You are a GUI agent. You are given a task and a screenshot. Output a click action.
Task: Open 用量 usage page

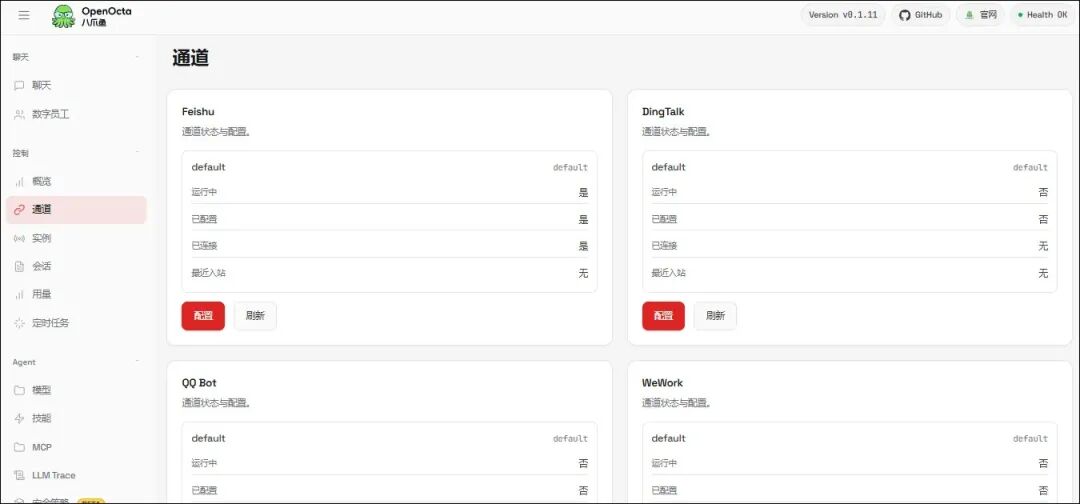click(76, 295)
